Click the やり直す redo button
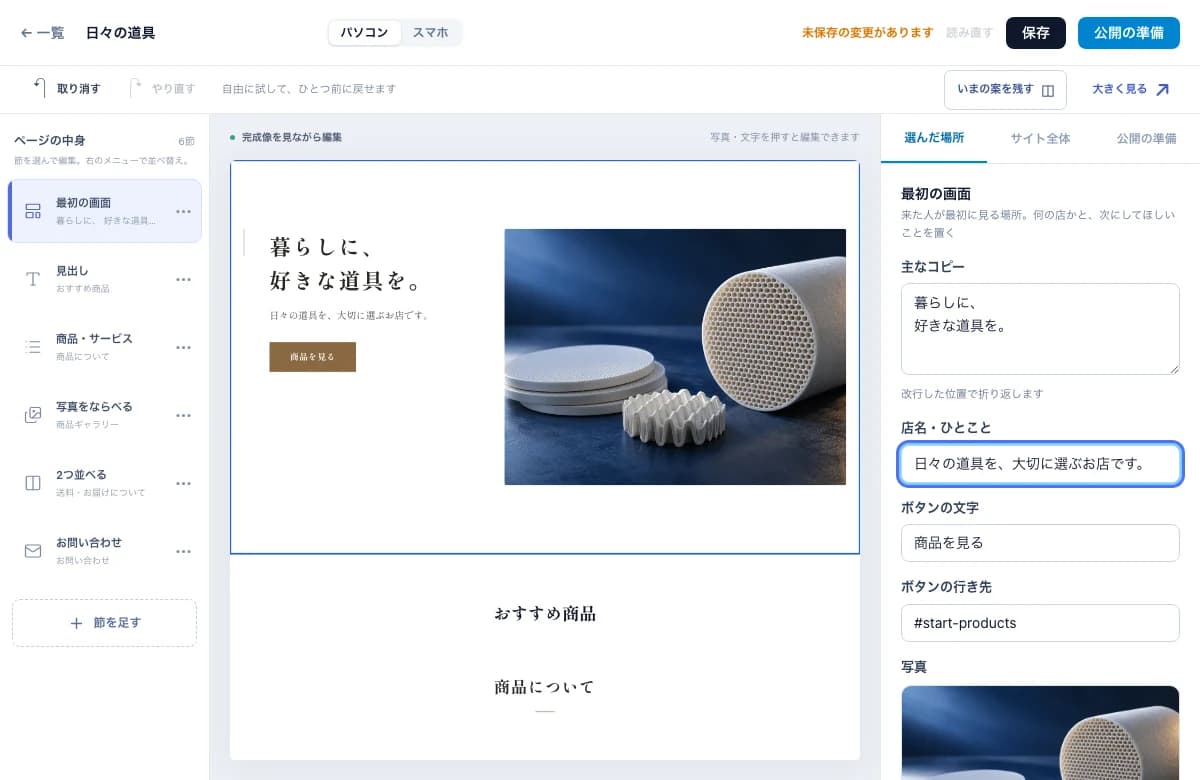1200x780 pixels. 162,89
